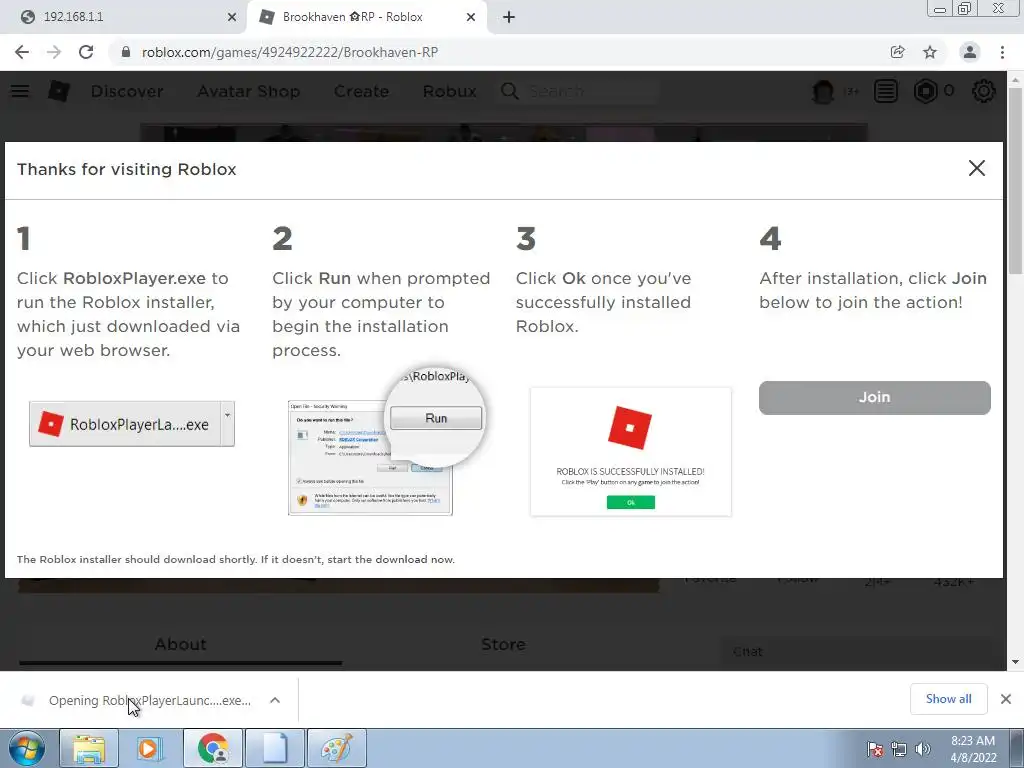
Task: Click the lock icon in address bar
Action: (x=126, y=52)
